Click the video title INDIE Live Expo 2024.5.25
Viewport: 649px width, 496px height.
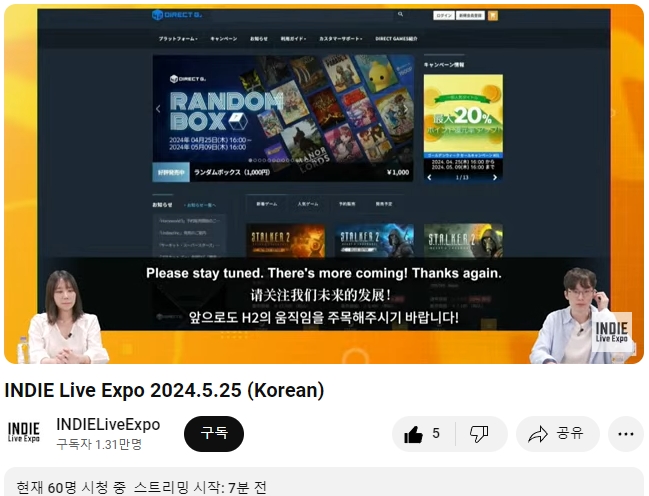[164, 390]
